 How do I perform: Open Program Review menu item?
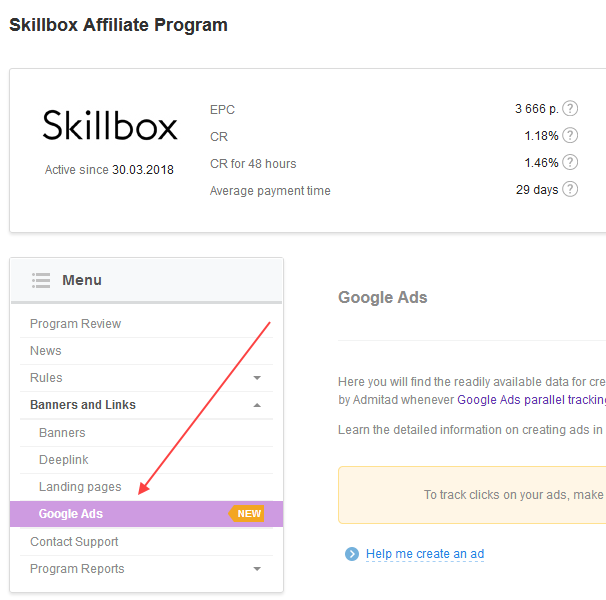(x=146, y=324)
